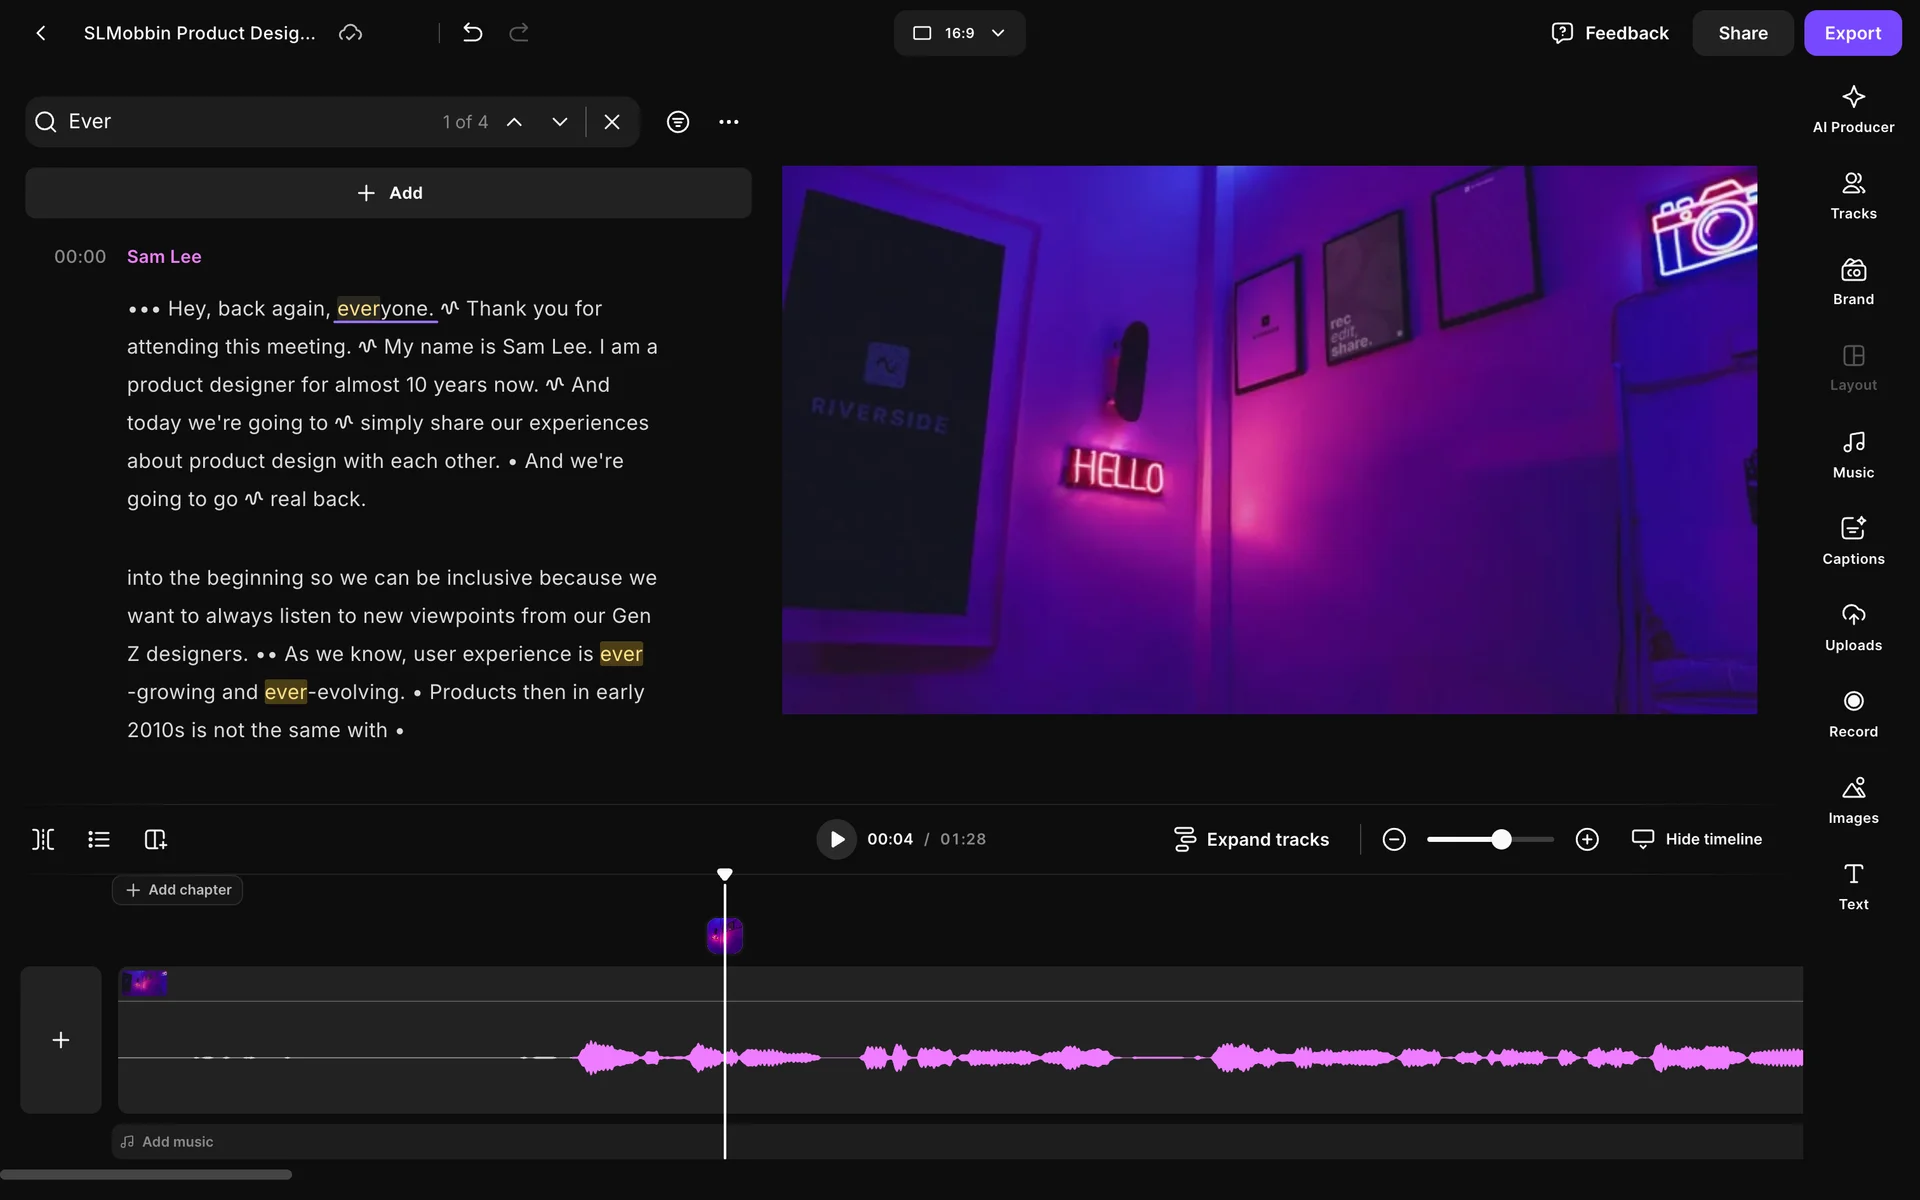Open the Music tab in the sidebar
The height and width of the screenshot is (1200, 1920).
click(x=1852, y=455)
